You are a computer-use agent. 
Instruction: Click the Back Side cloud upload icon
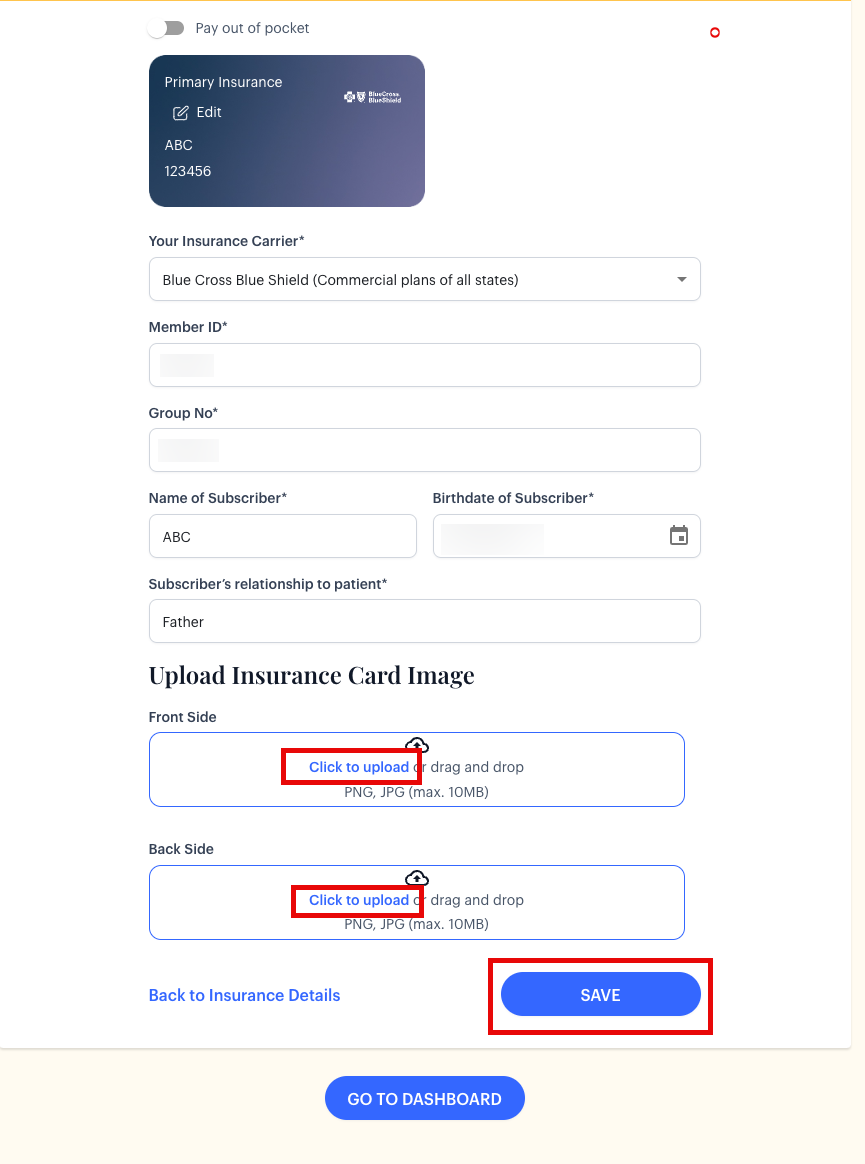(417, 878)
